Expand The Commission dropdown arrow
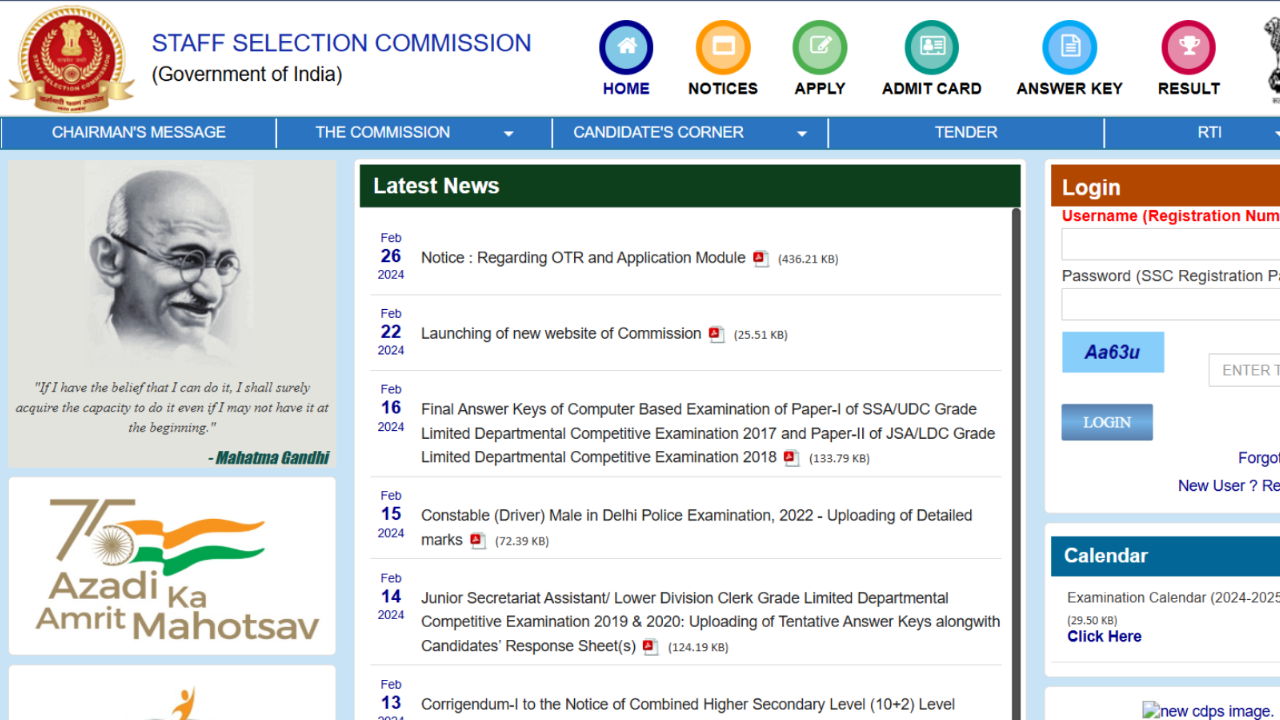This screenshot has height=720, width=1280. pos(508,133)
